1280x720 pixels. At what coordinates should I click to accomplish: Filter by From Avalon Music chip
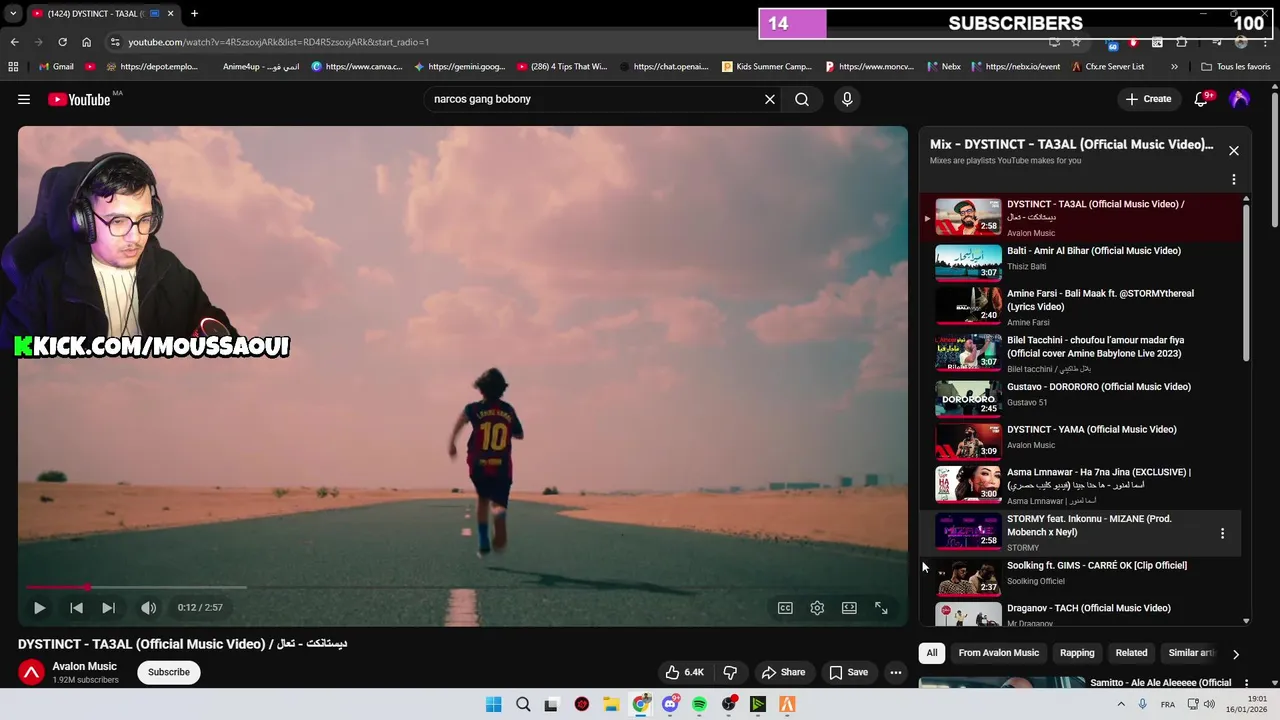pyautogui.click(x=999, y=653)
